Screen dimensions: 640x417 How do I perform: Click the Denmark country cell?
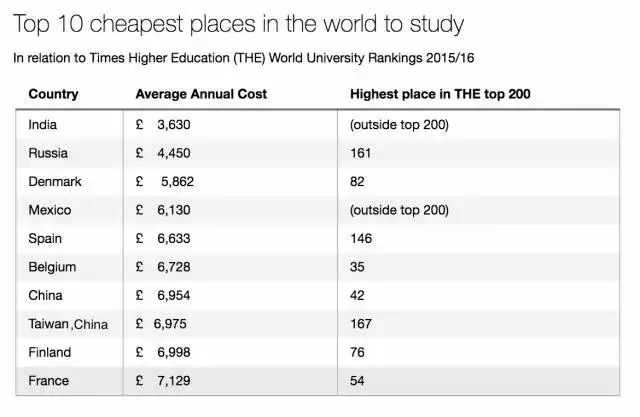click(x=55, y=182)
